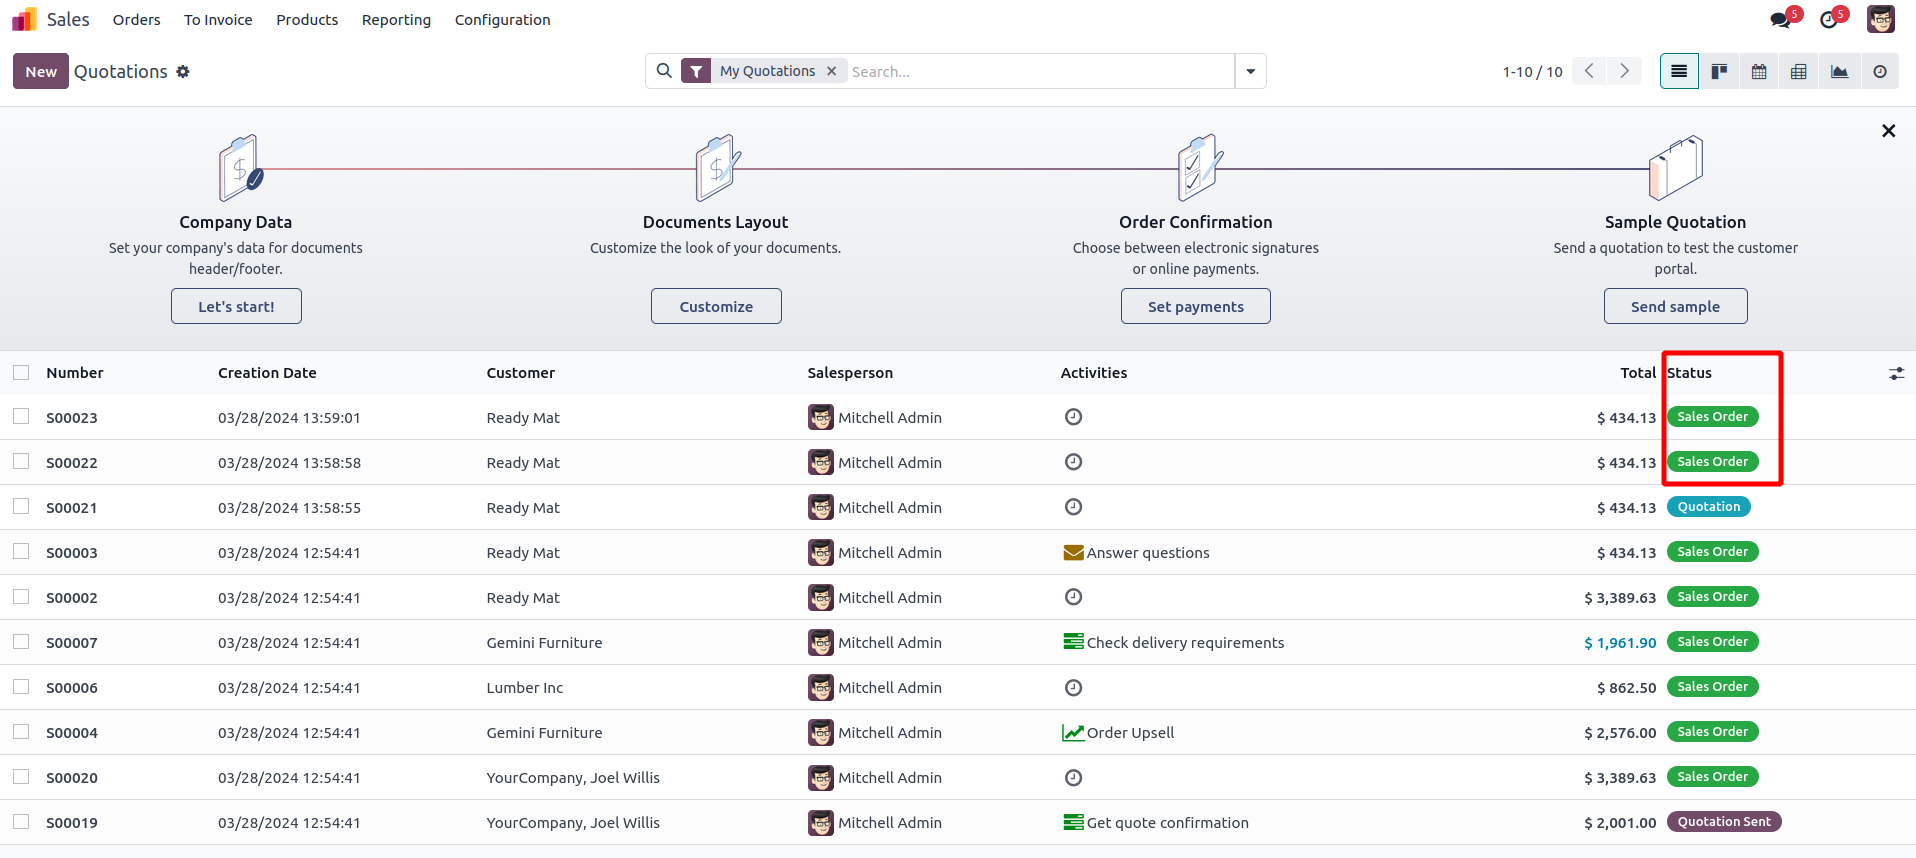Image resolution: width=1916 pixels, height=858 pixels.
Task: Select the checkbox for order S00023
Action: tap(21, 417)
